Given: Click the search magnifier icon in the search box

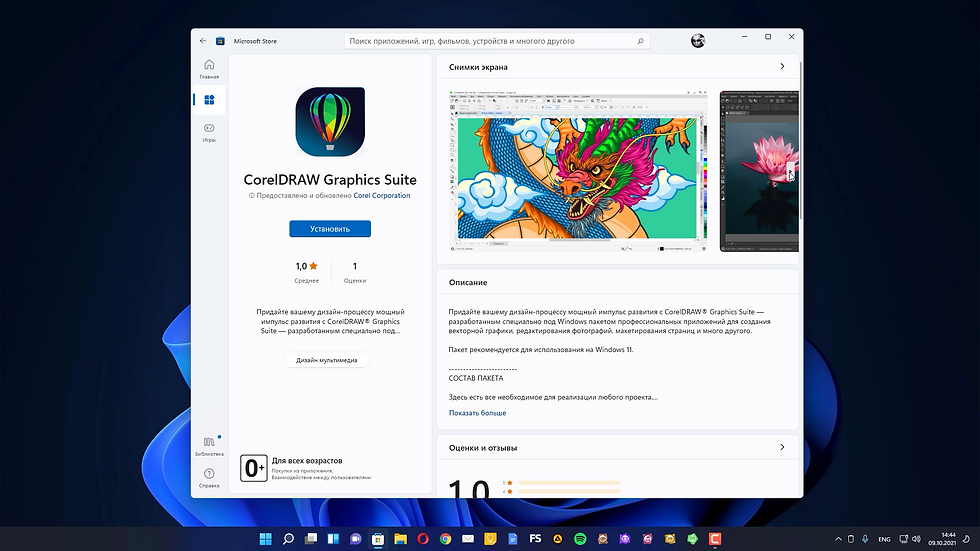Looking at the screenshot, I should (640, 41).
